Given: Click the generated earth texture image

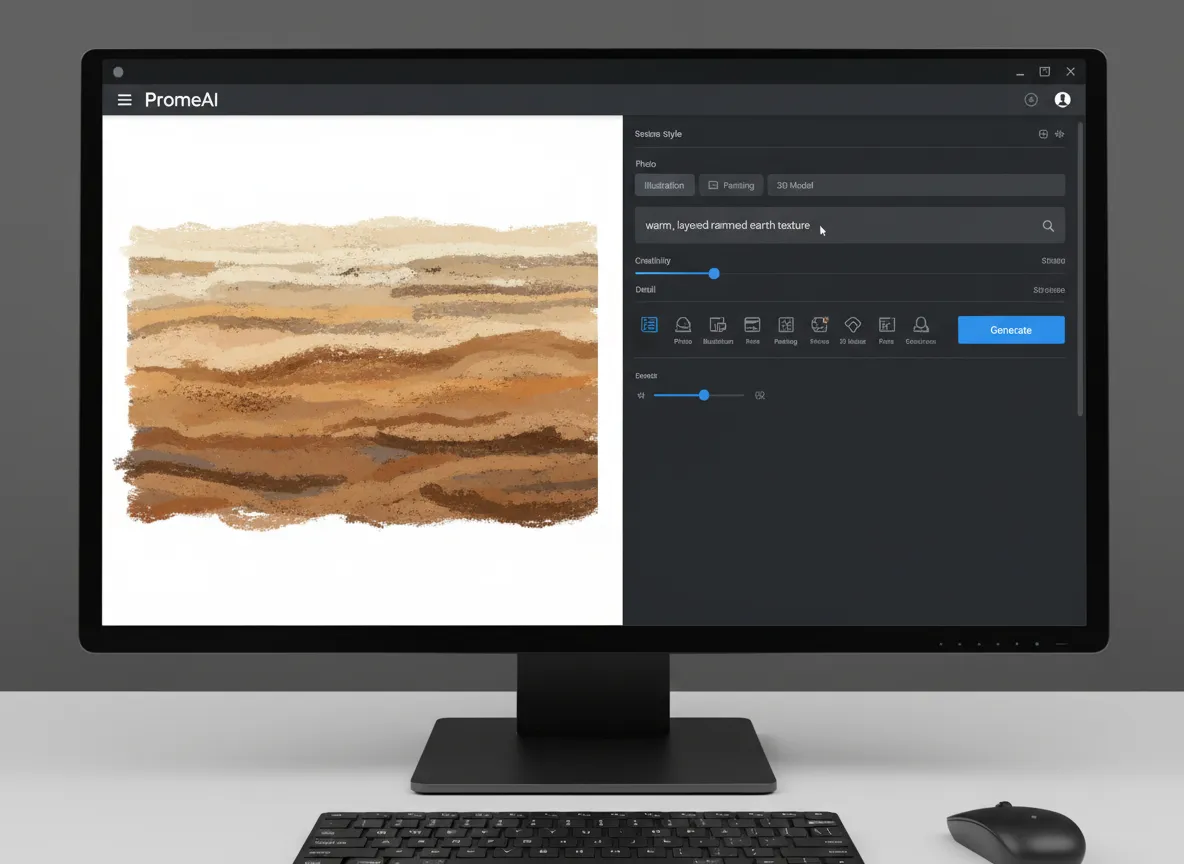Looking at the screenshot, I should [362, 372].
